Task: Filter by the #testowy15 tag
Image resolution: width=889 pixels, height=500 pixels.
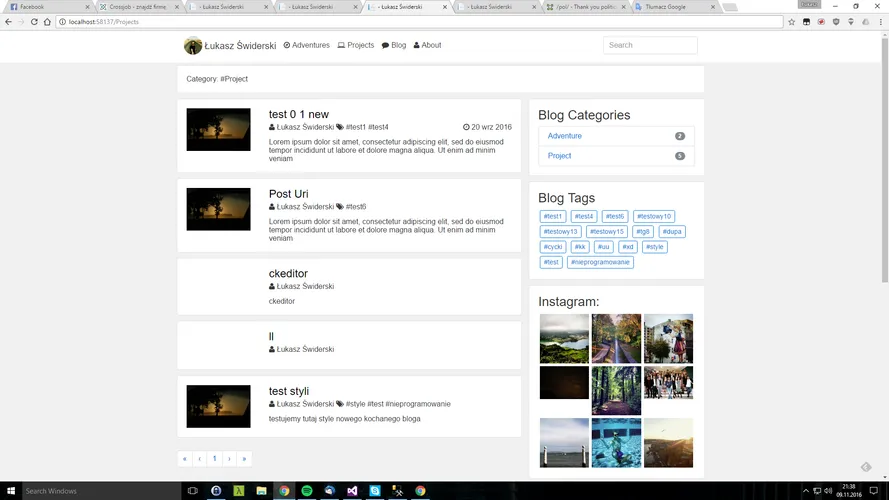Action: pos(607,231)
